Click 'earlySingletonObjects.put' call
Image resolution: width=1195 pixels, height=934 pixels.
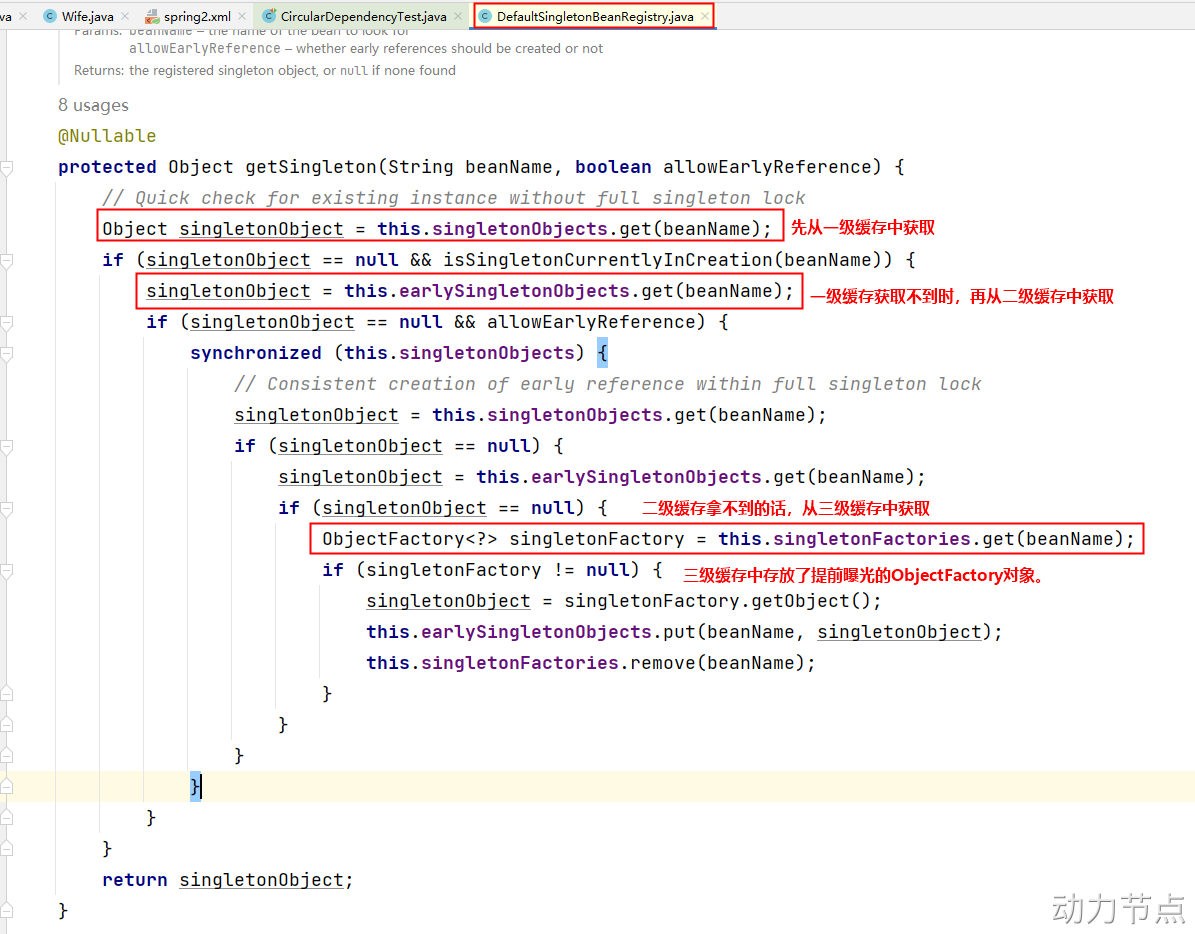pos(558,632)
